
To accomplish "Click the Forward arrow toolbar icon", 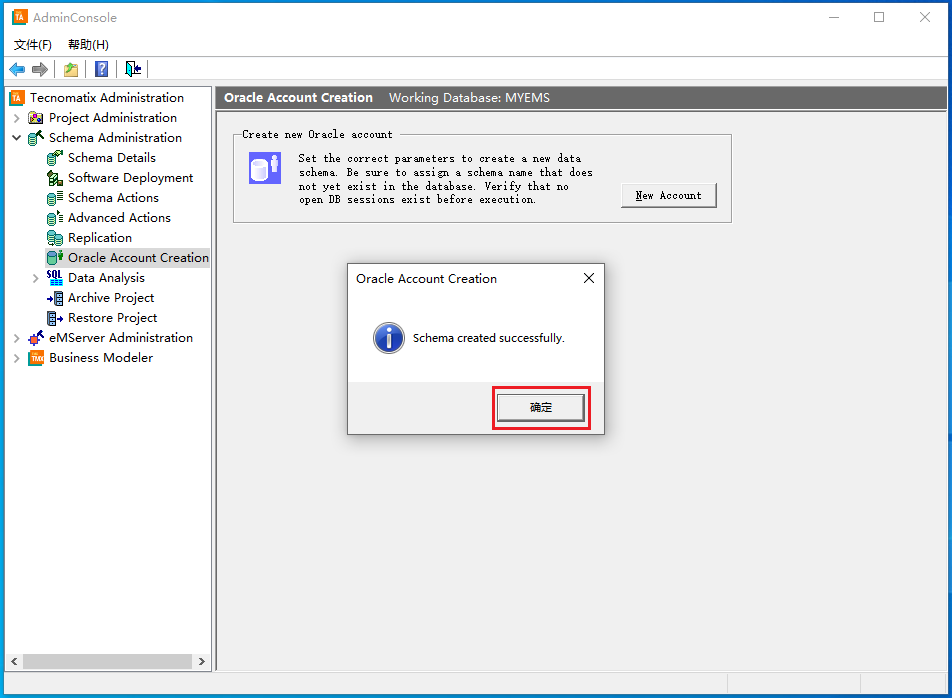I will 40,69.
